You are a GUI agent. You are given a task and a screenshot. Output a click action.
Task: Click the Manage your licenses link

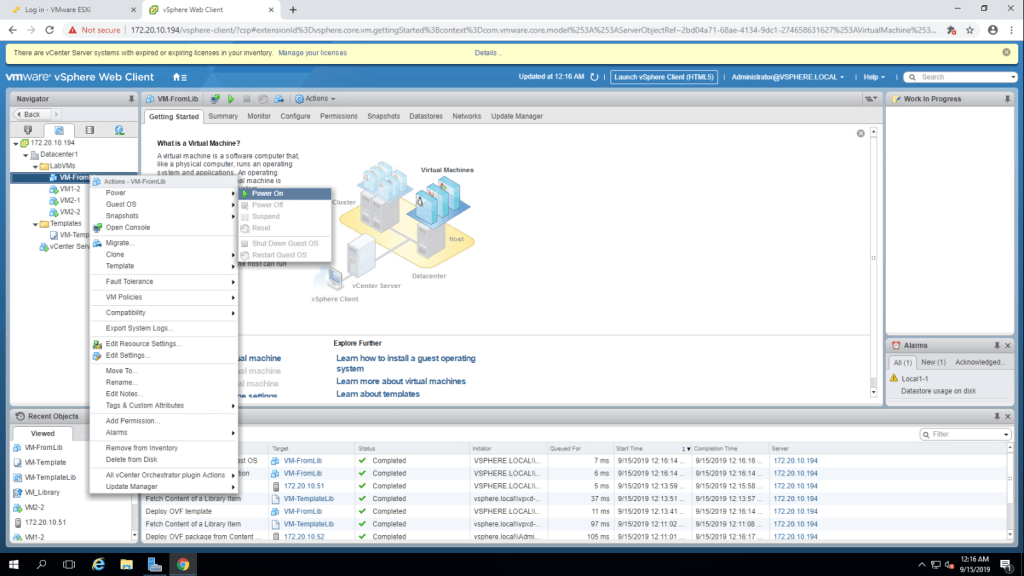[312, 52]
